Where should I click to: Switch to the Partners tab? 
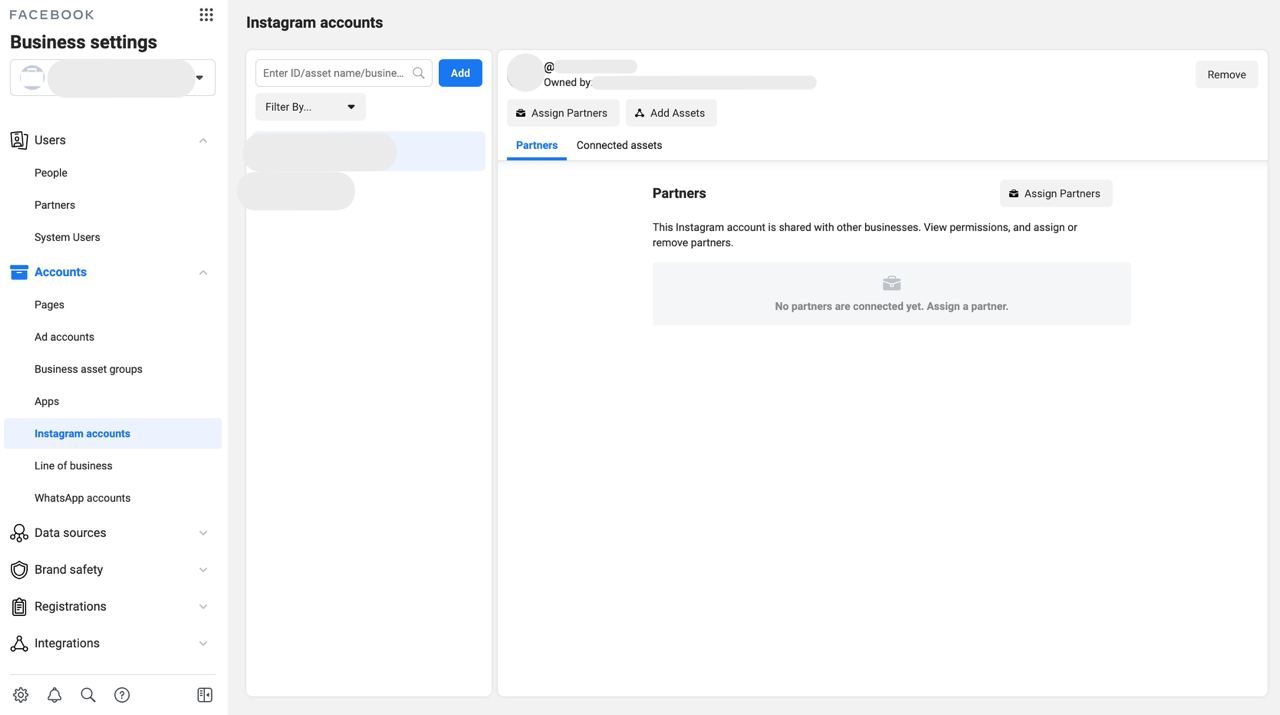pyautogui.click(x=537, y=146)
